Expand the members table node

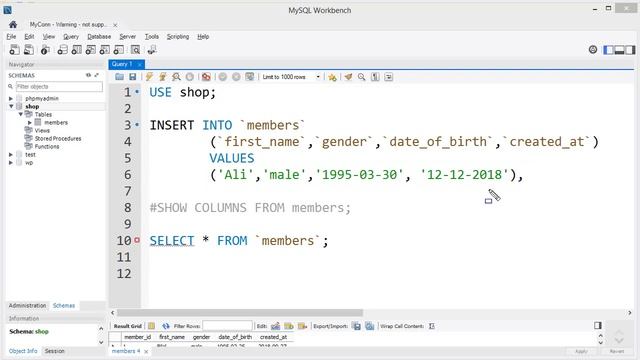[29, 122]
